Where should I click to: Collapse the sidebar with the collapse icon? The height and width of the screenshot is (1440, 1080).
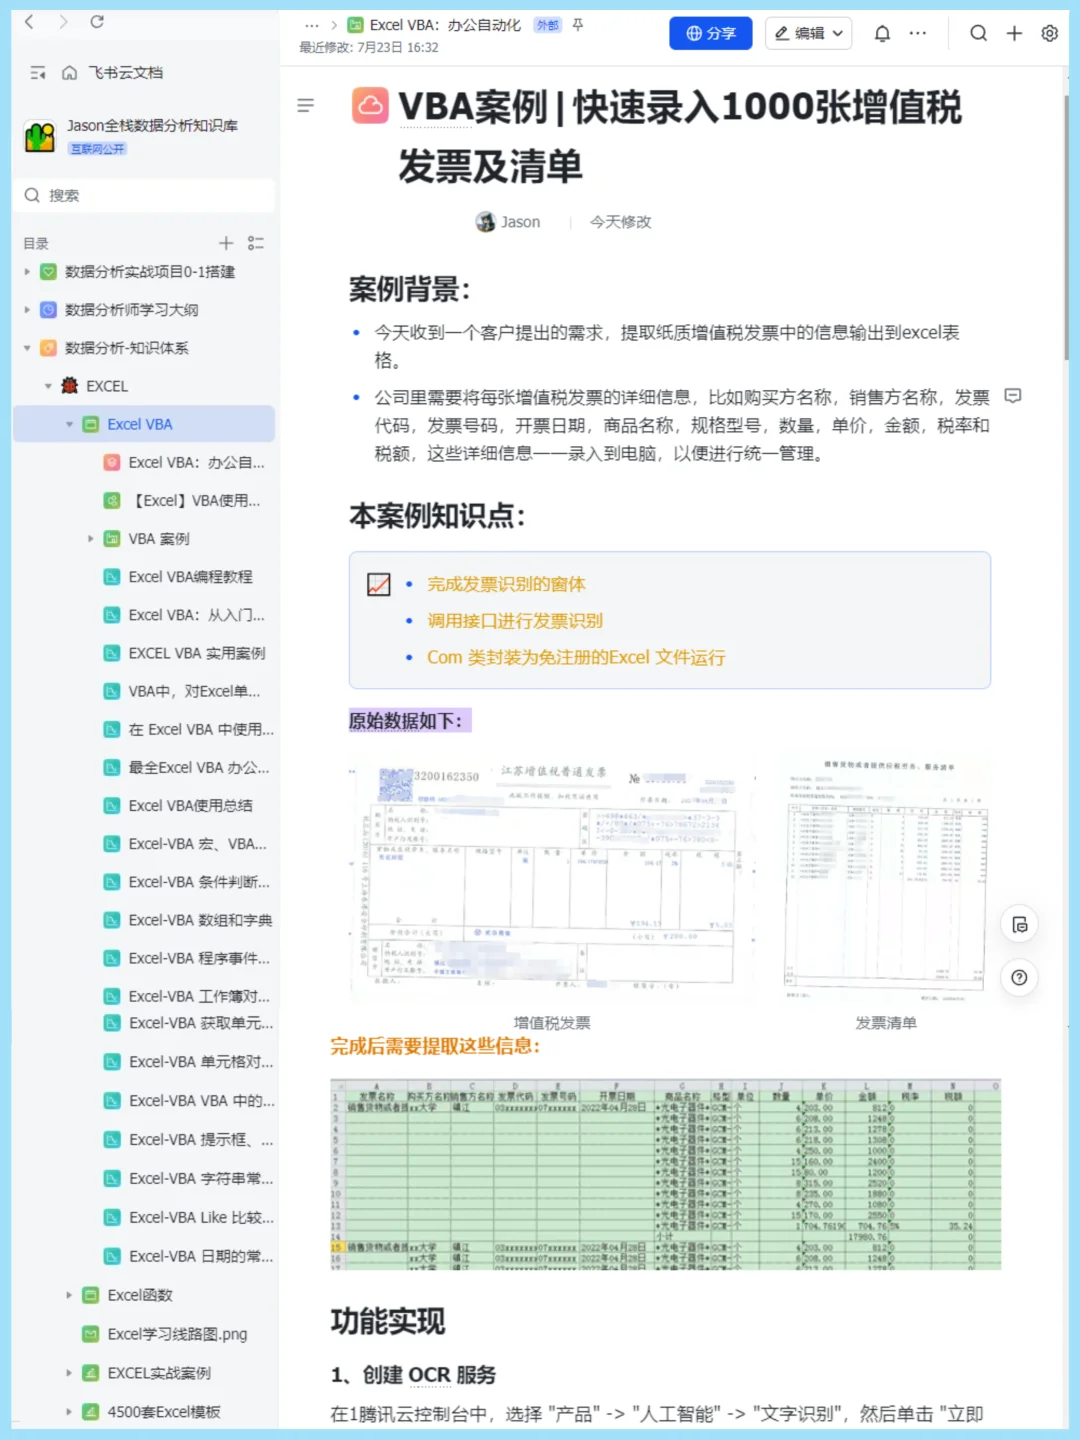coord(38,72)
